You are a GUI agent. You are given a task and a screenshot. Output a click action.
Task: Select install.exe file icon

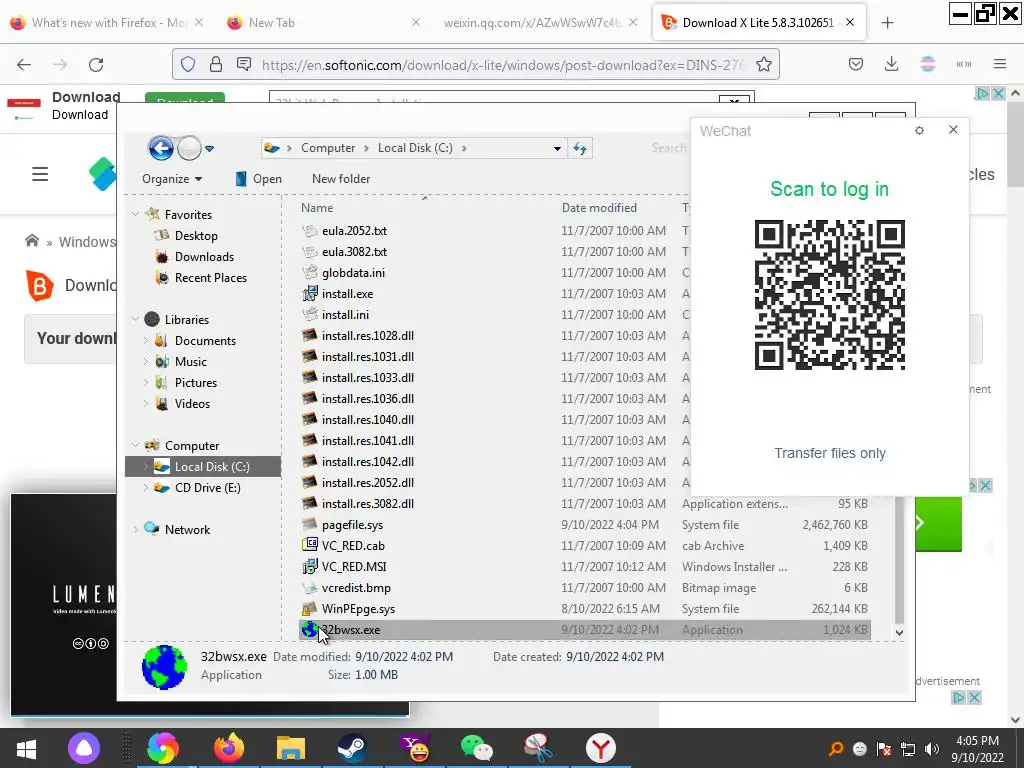[310, 294]
